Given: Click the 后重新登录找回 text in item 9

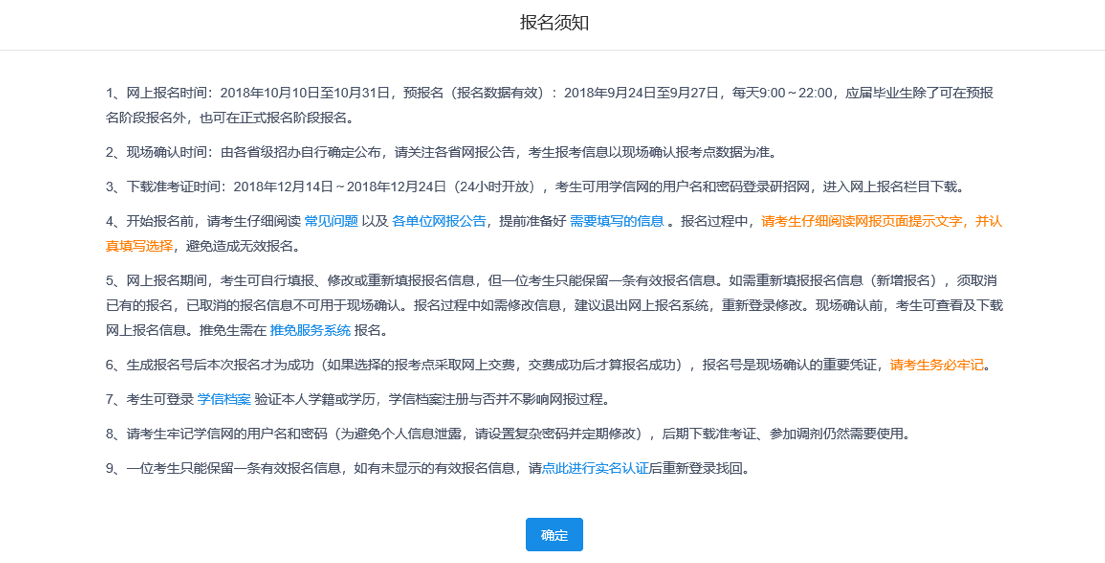Looking at the screenshot, I should tap(698, 467).
